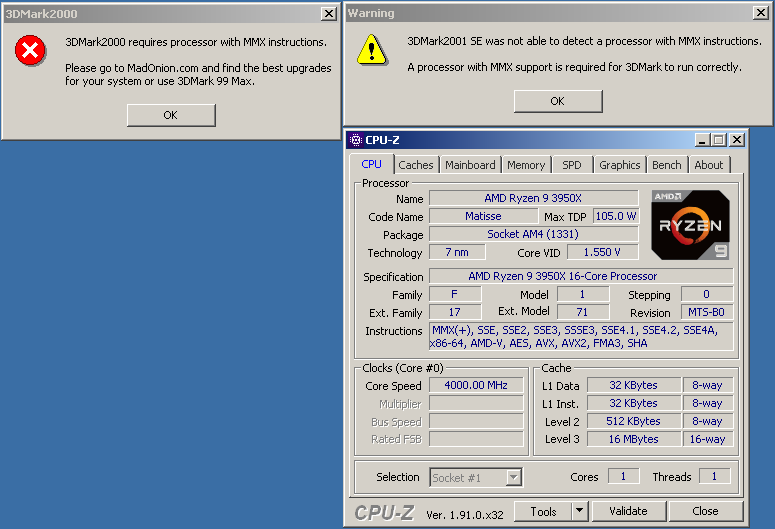
Task: Click the Model value 1
Action: [583, 294]
